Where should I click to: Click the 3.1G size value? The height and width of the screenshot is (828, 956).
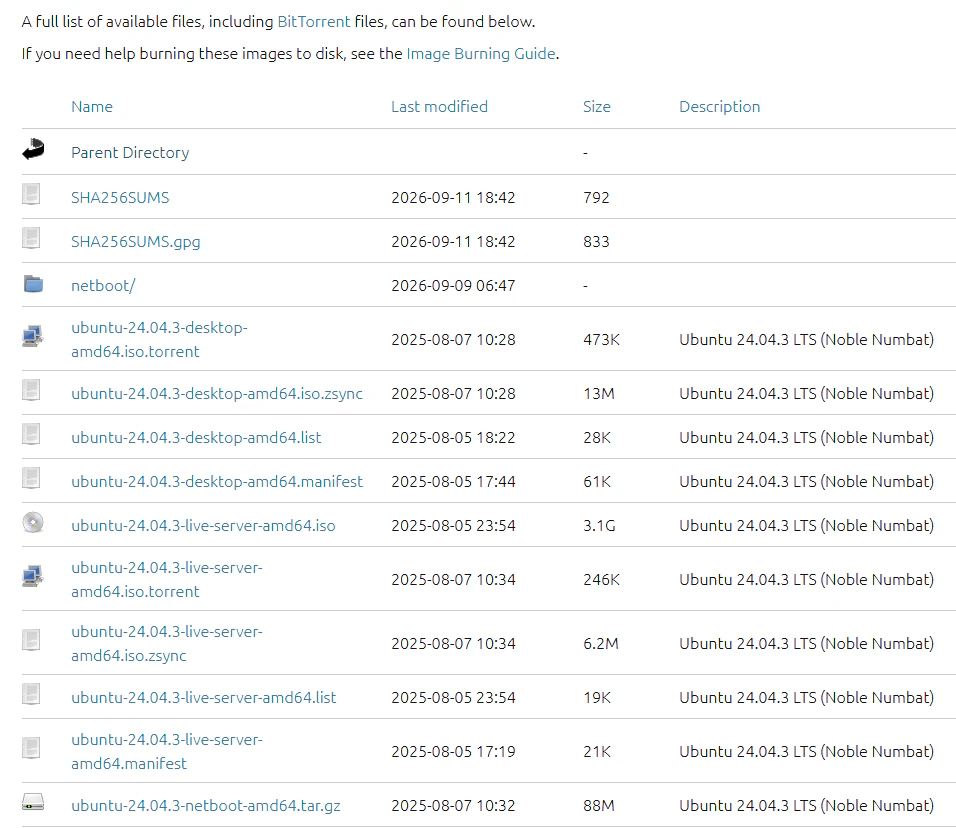599,526
